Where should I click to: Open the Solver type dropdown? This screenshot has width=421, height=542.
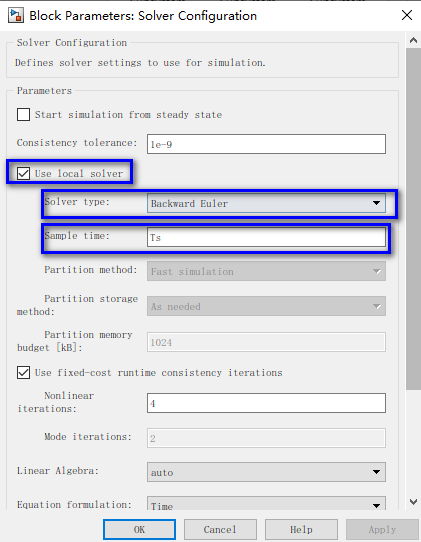(266, 203)
